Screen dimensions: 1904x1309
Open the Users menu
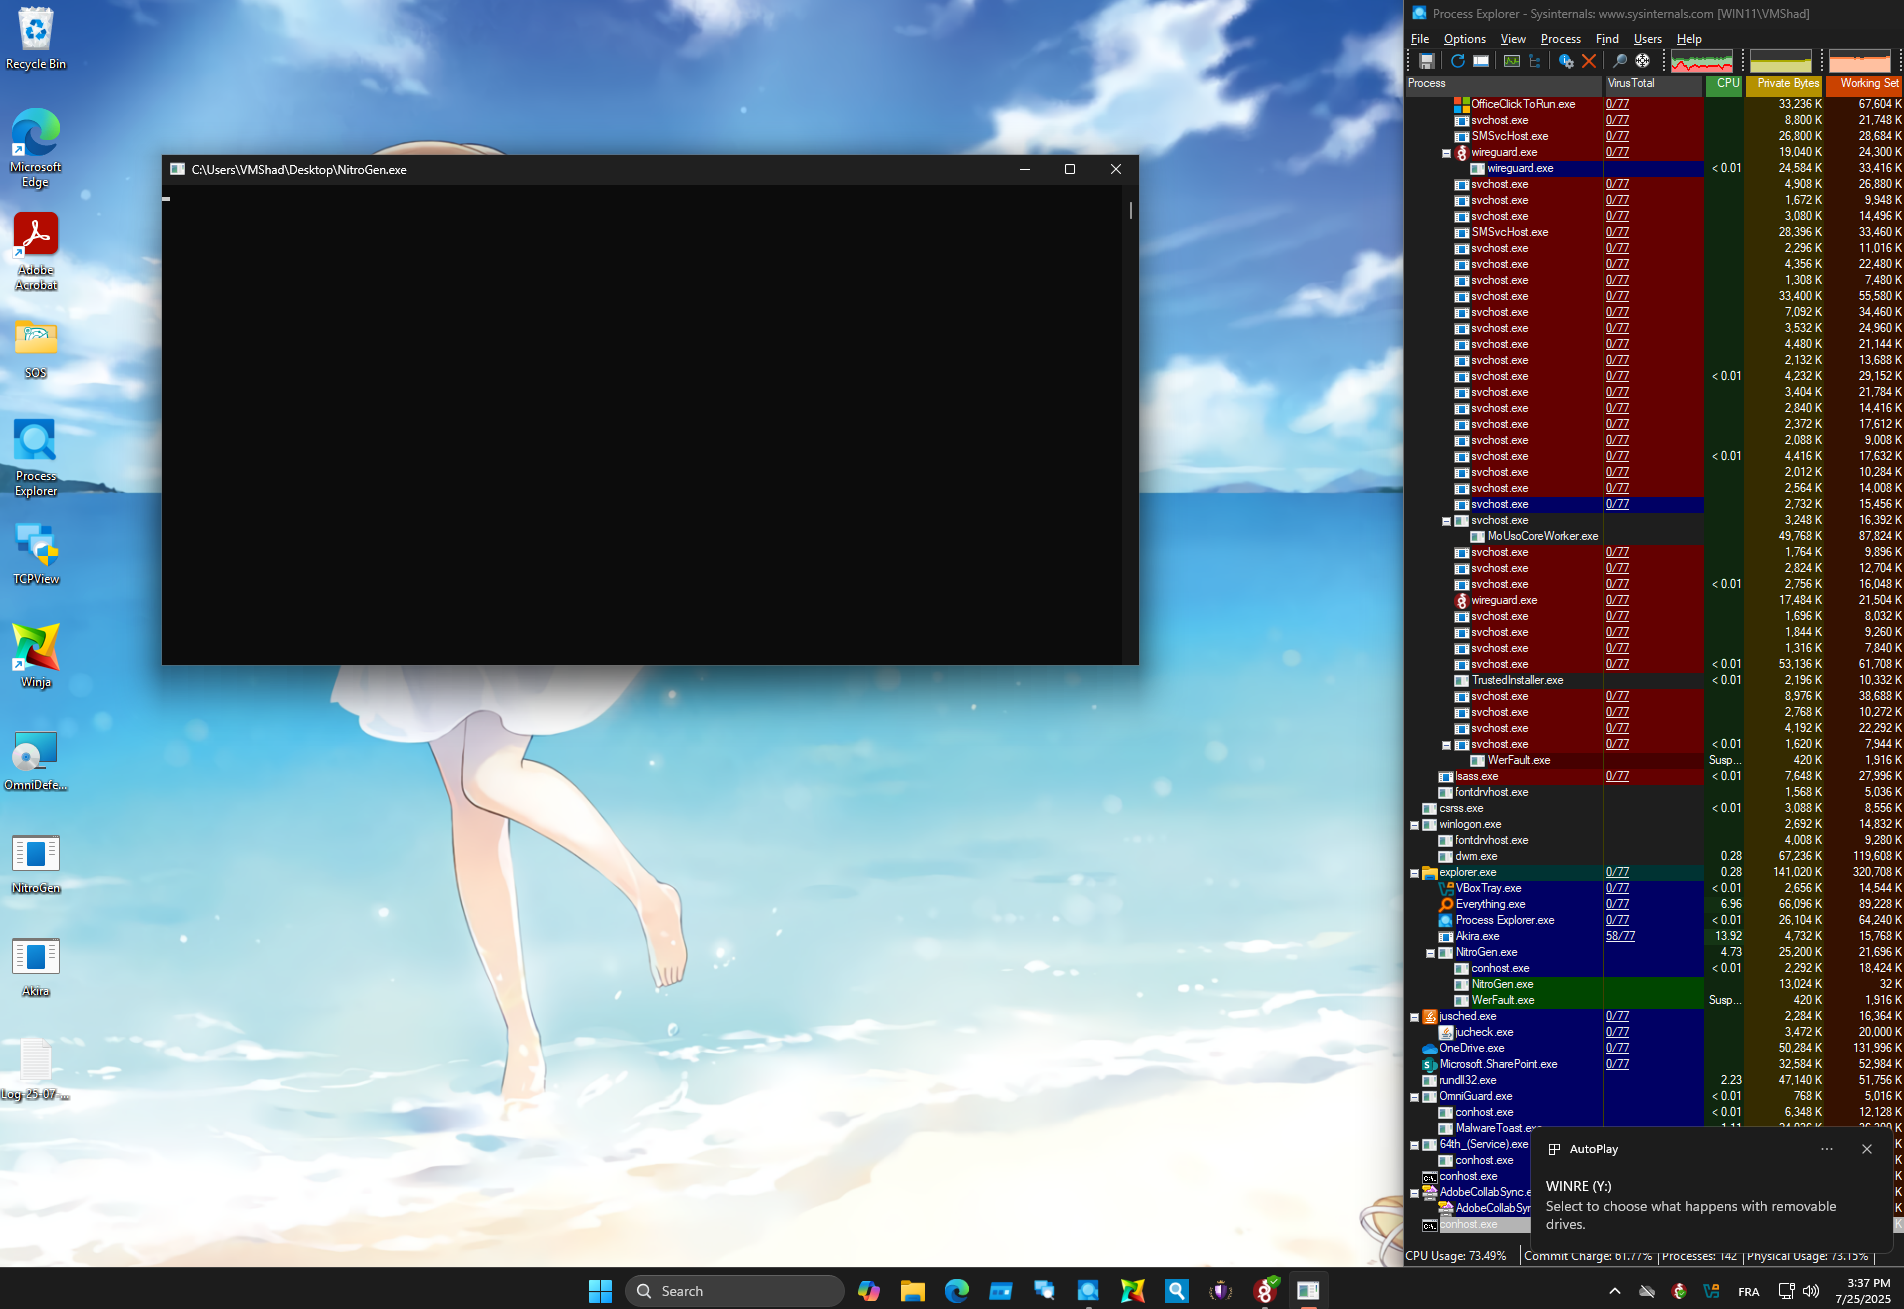1648,39
